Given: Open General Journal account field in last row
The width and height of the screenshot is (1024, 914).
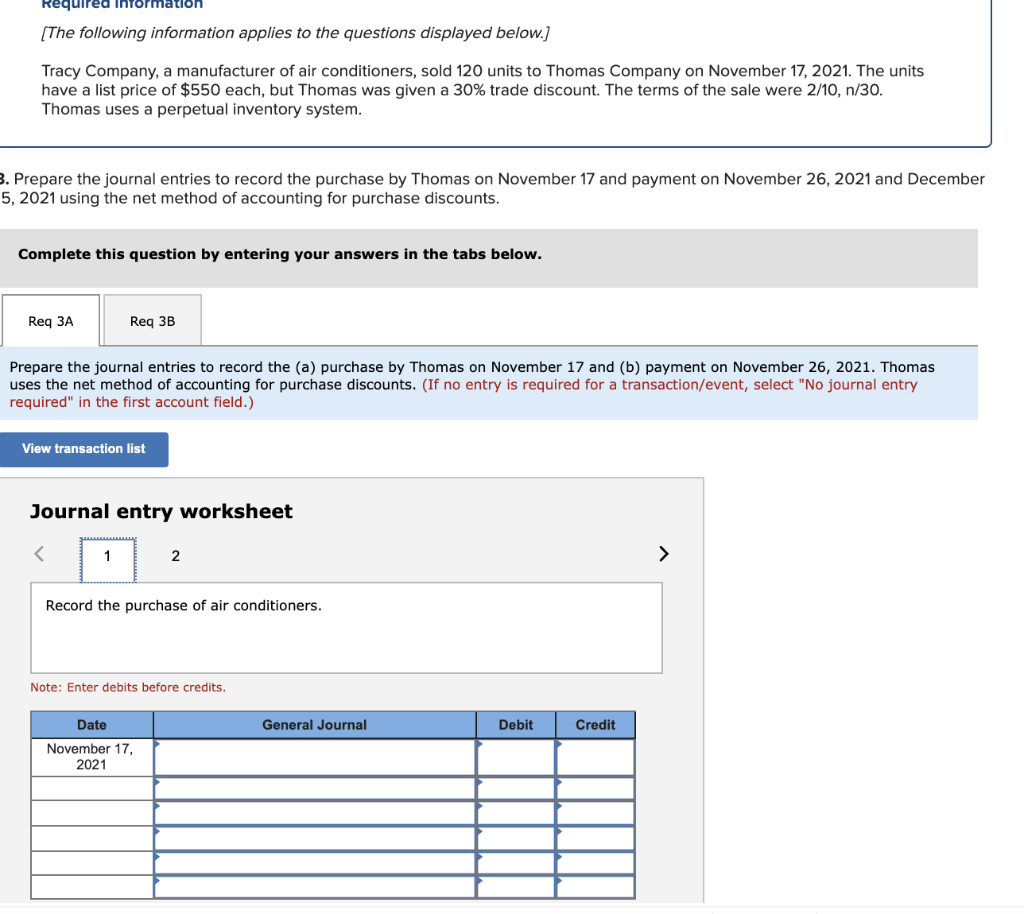Looking at the screenshot, I should pyautogui.click(x=314, y=887).
